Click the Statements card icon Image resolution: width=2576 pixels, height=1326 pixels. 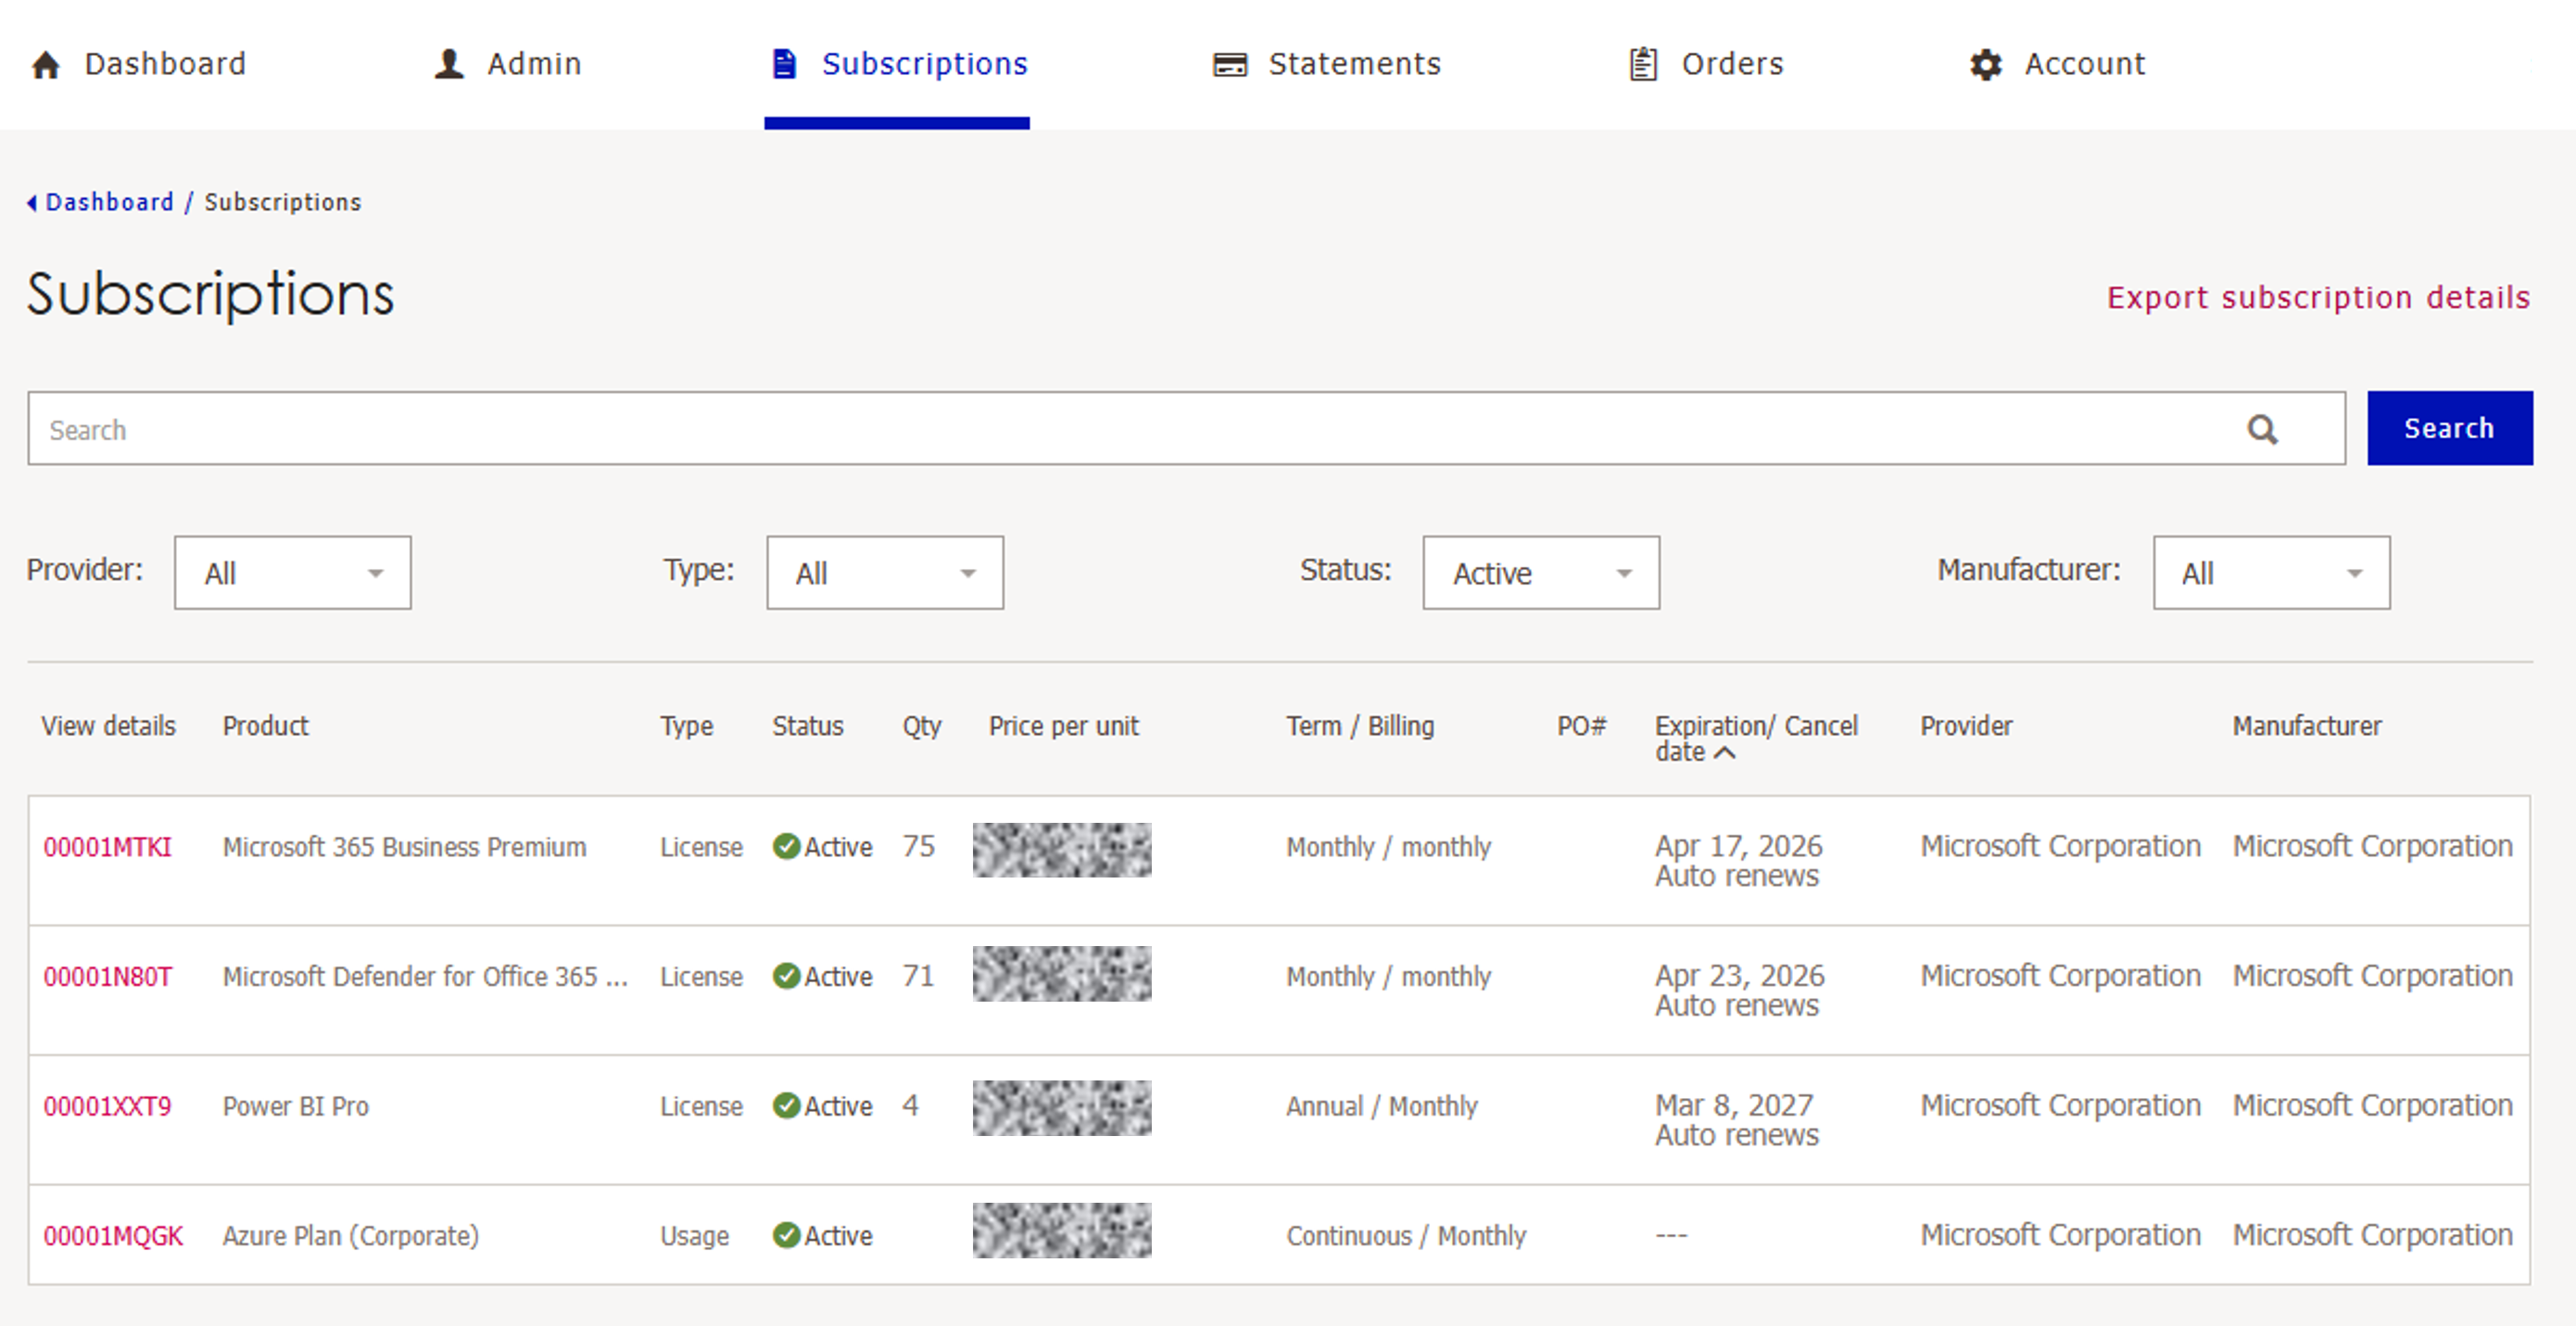1229,65
